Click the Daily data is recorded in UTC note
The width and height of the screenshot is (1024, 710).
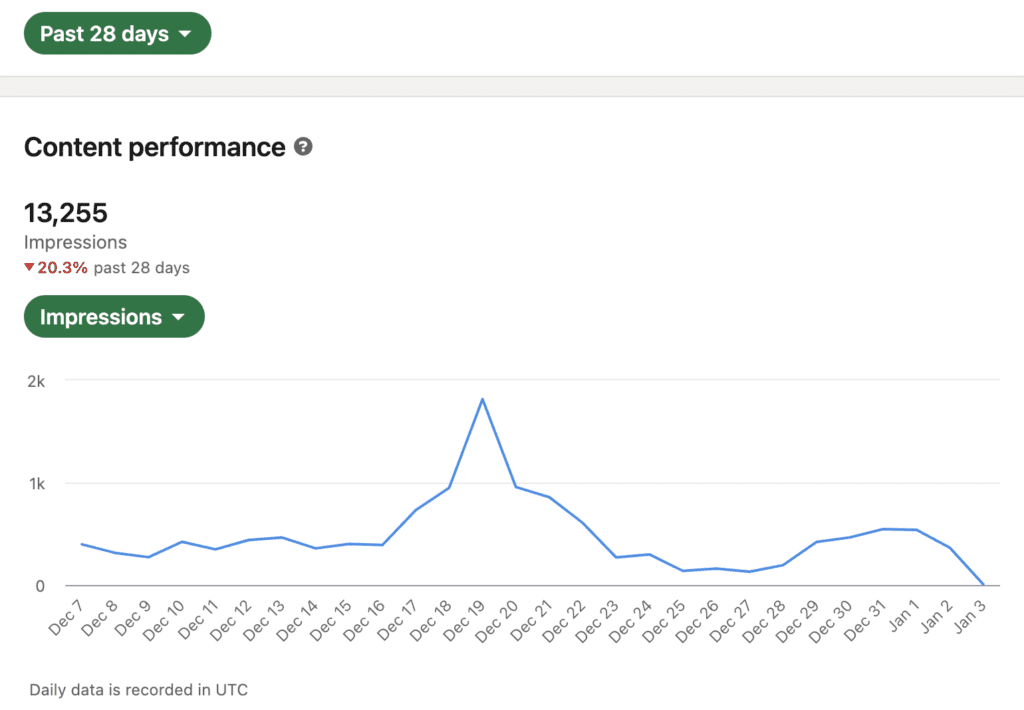[138, 690]
